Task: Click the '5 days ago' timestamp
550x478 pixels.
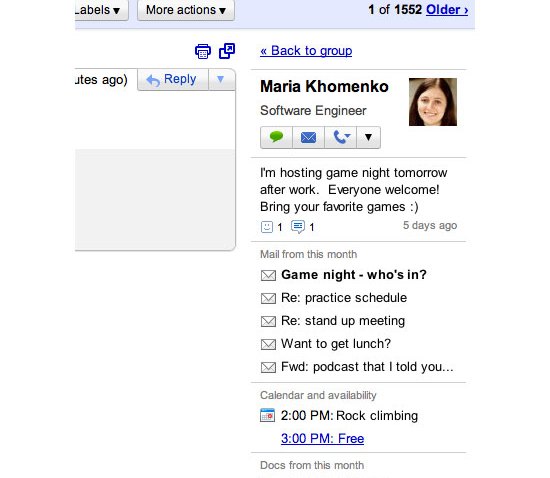Action: pos(430,225)
